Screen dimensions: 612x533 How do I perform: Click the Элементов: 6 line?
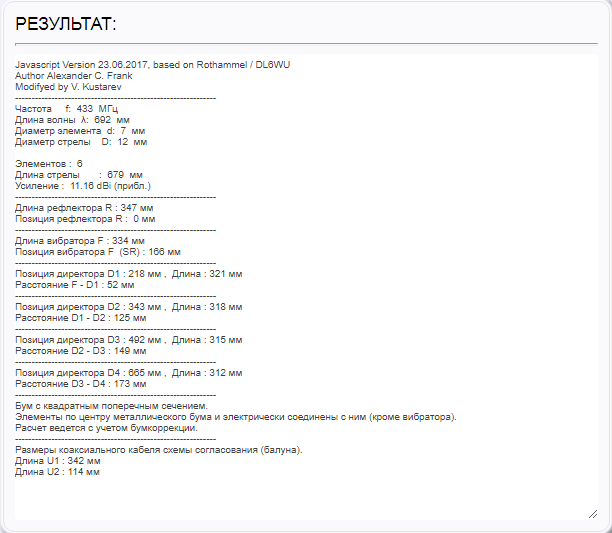[50, 163]
